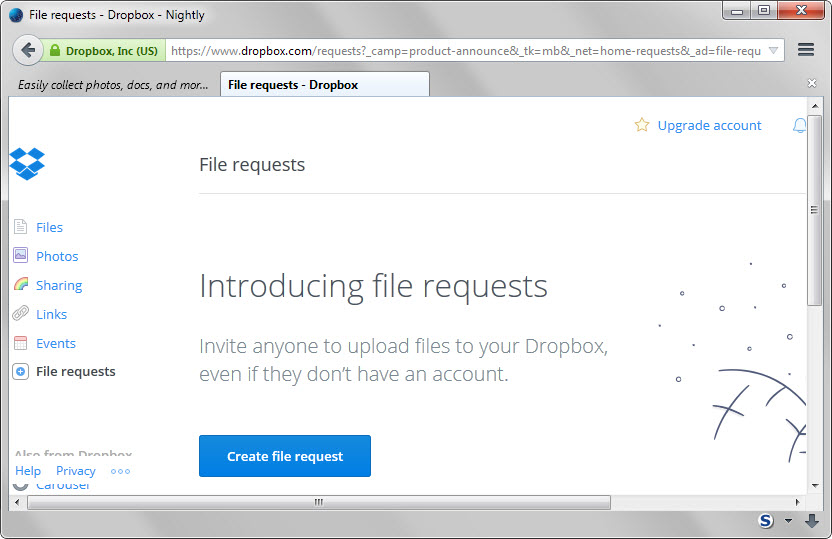This screenshot has height=539, width=832.
Task: Click the Dropbox, Inc (US) identity label
Action: tap(111, 51)
